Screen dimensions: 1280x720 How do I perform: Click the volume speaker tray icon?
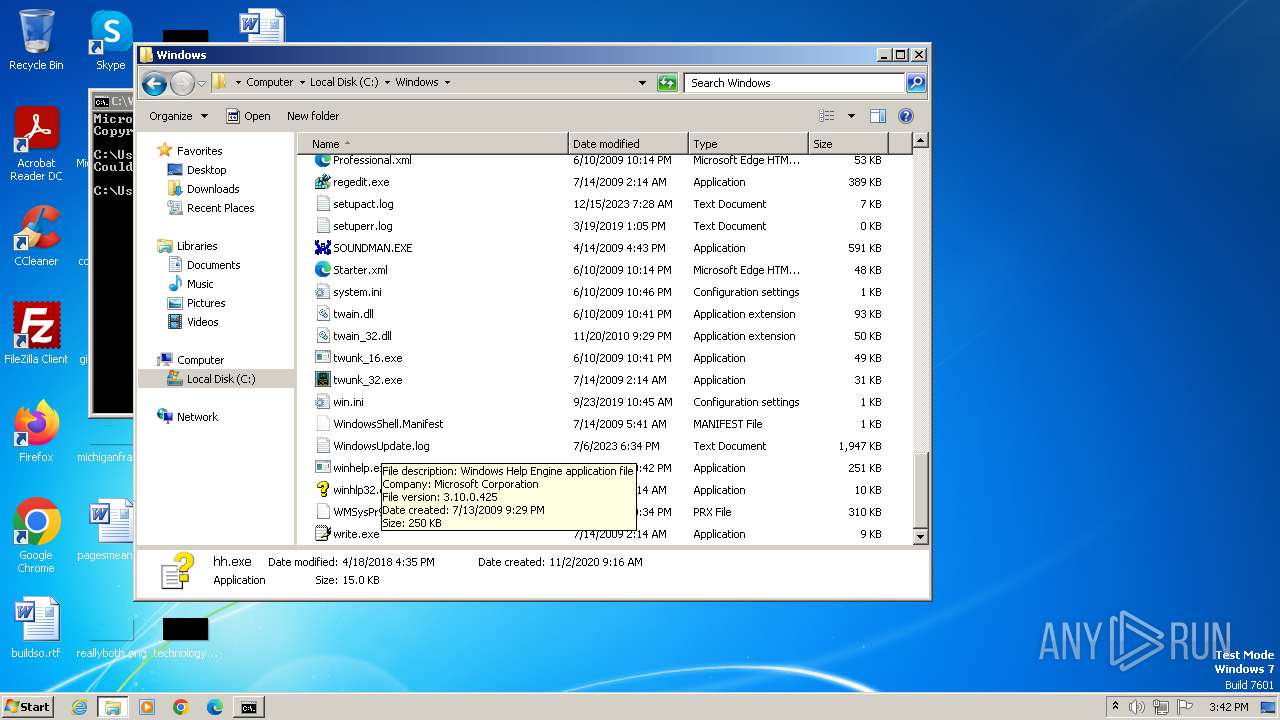click(x=1136, y=707)
